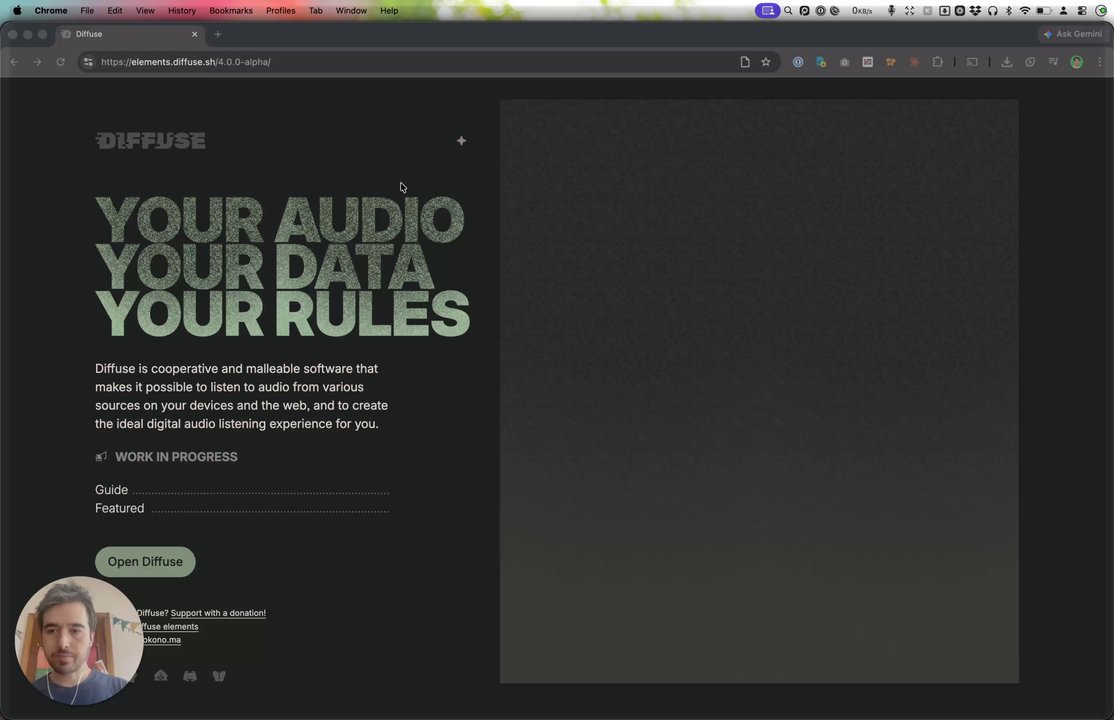Viewport: 1114px width, 720px height.
Task: Click the Bluetooth icon in the menu bar
Action: tap(1008, 11)
